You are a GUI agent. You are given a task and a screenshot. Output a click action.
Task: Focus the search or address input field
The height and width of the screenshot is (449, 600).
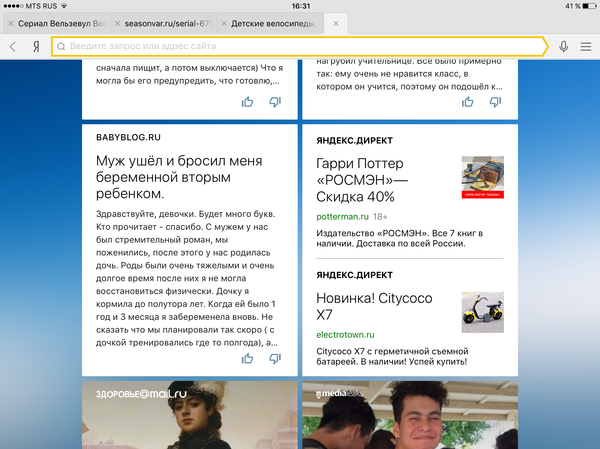300,47
